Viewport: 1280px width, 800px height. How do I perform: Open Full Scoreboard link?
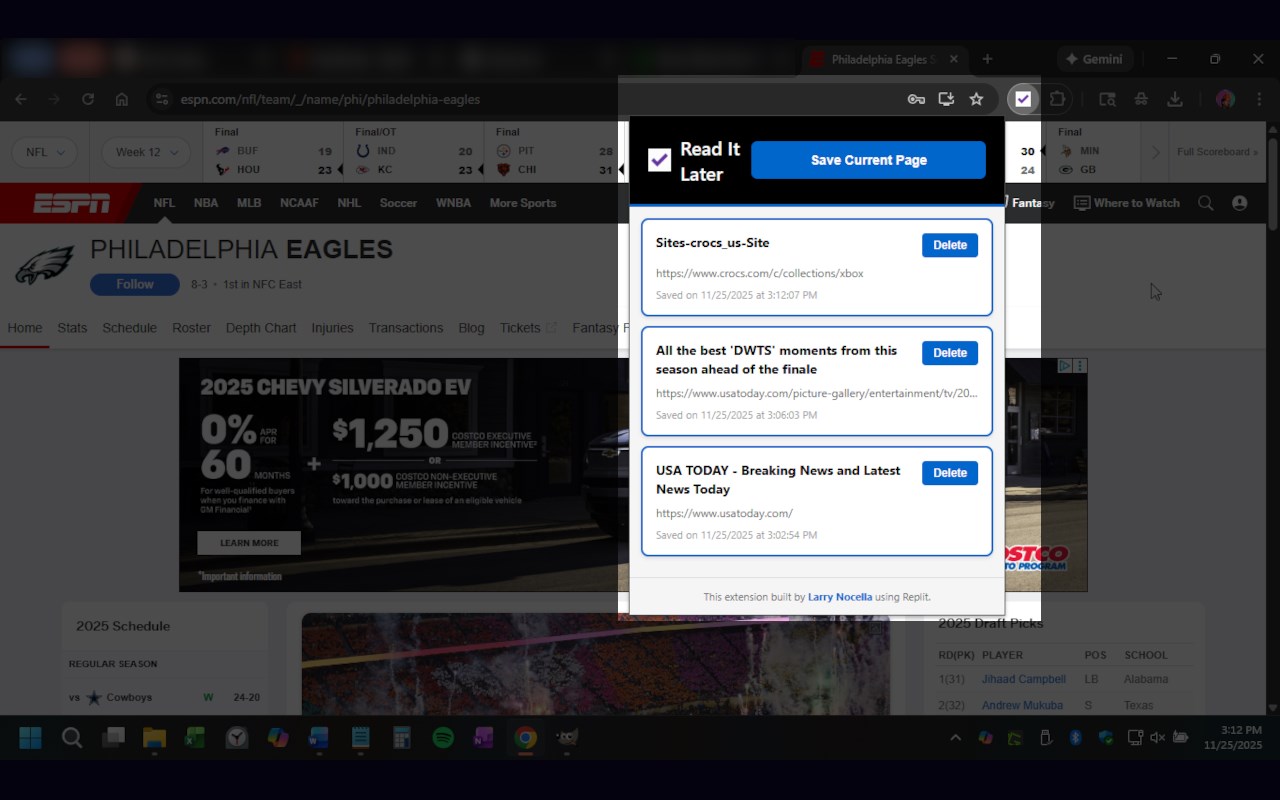[x=1217, y=152]
